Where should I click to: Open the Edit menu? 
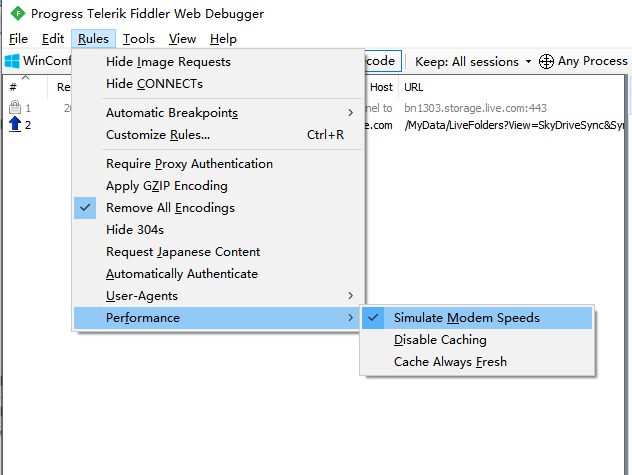point(53,39)
